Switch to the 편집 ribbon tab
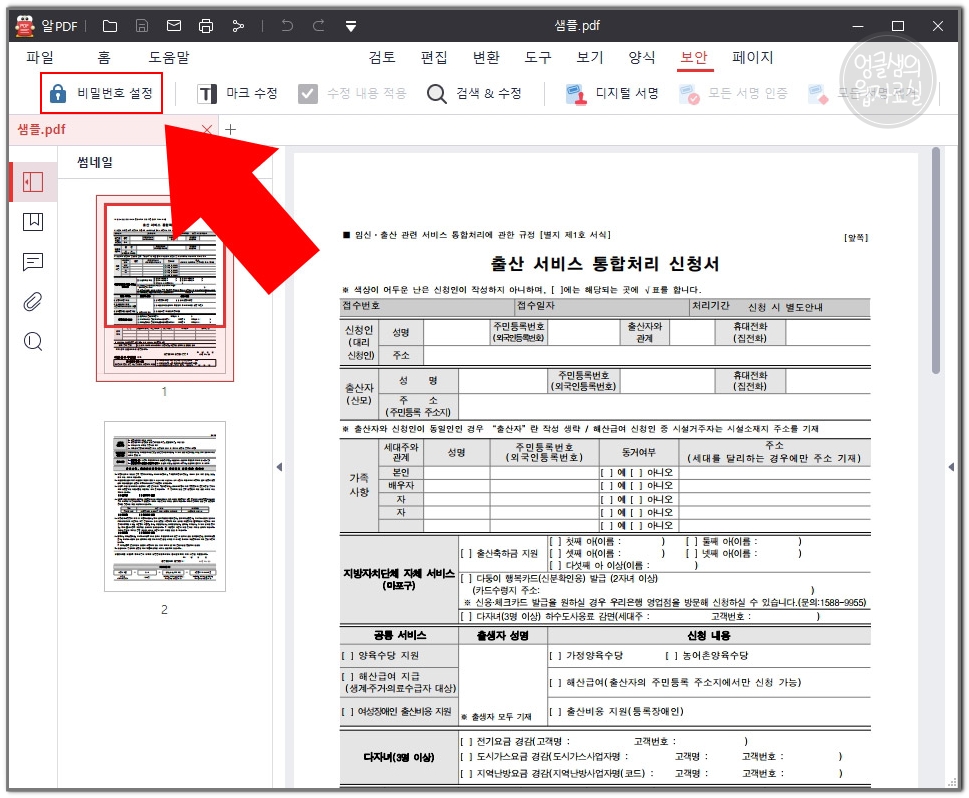 coord(434,57)
